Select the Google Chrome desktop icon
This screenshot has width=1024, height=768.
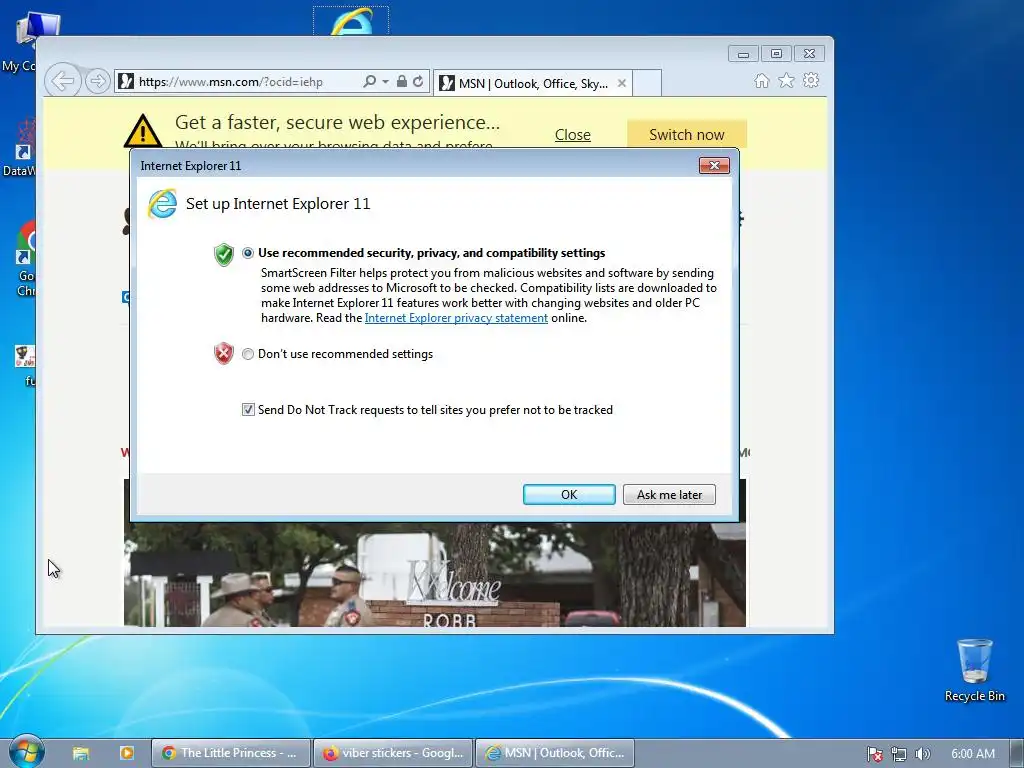coord(26,259)
